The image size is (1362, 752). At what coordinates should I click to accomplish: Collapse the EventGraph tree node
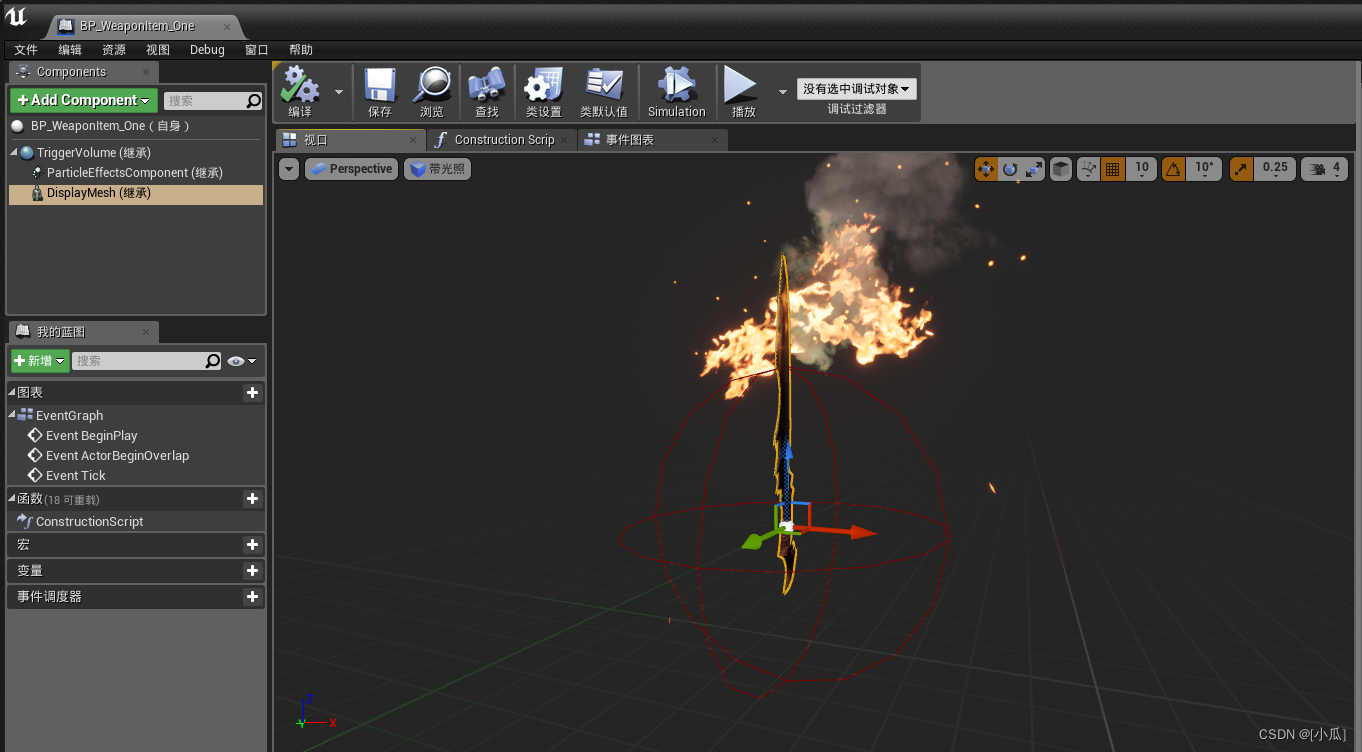point(13,415)
